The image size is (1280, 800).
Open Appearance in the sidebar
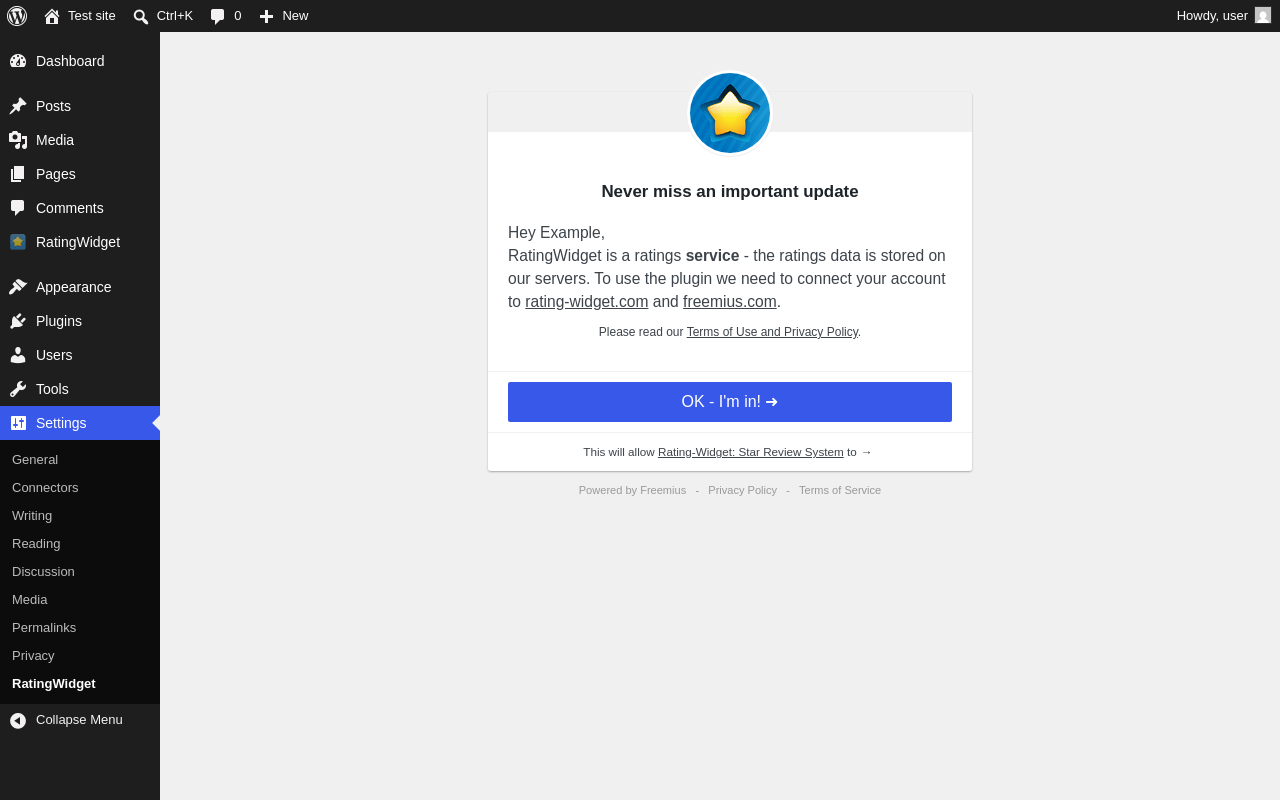coord(80,287)
